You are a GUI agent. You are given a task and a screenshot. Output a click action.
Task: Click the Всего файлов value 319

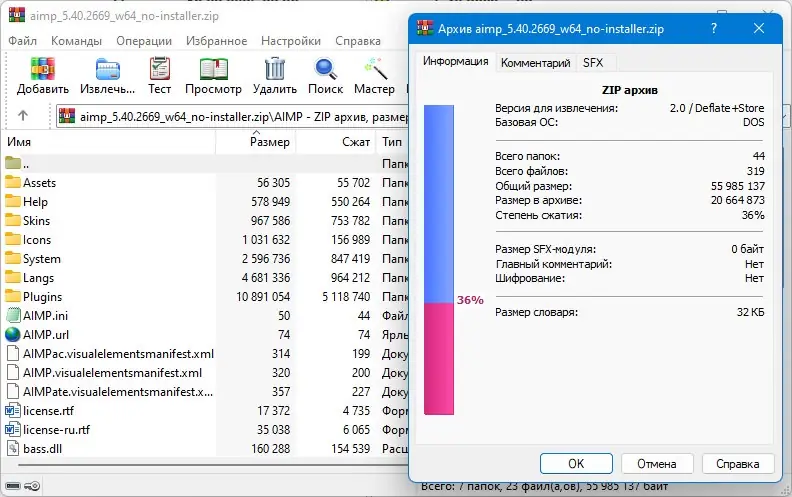756,171
